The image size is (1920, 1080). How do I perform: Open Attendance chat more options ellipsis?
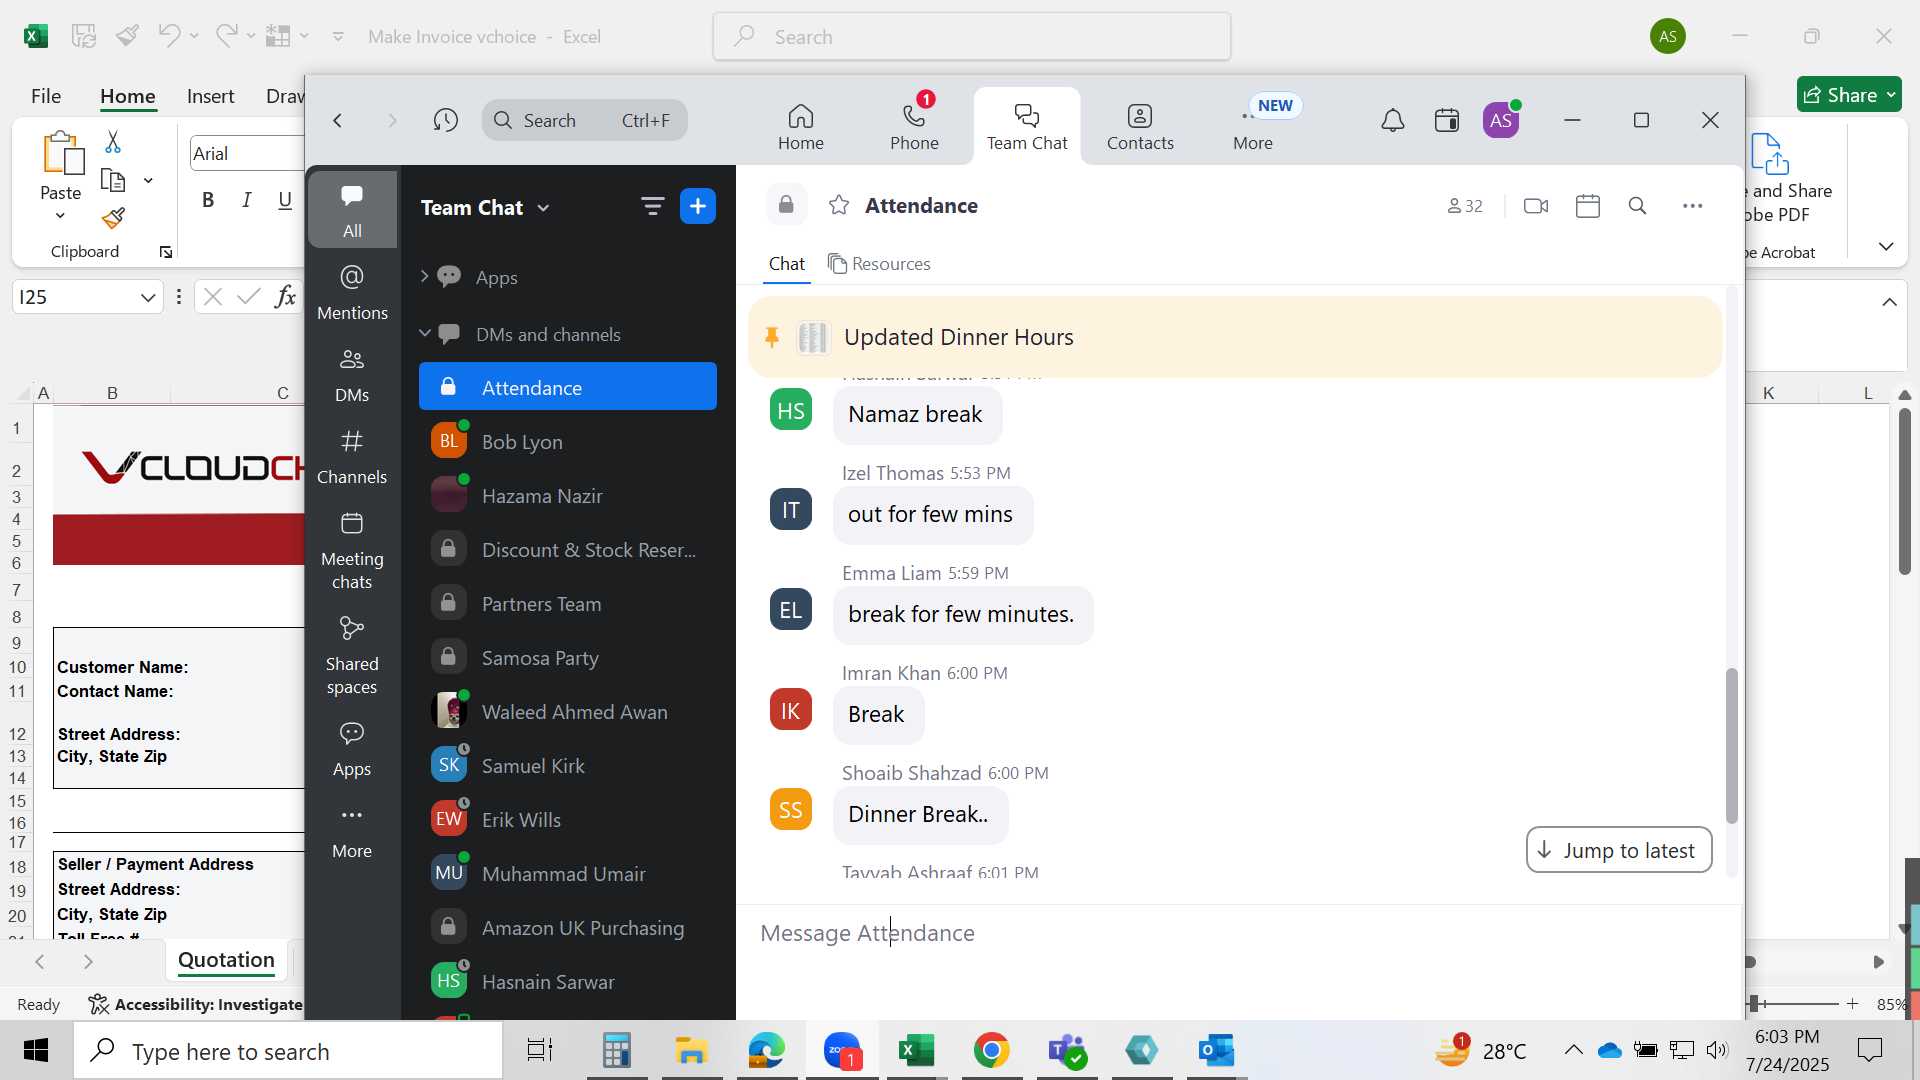pyautogui.click(x=1692, y=206)
